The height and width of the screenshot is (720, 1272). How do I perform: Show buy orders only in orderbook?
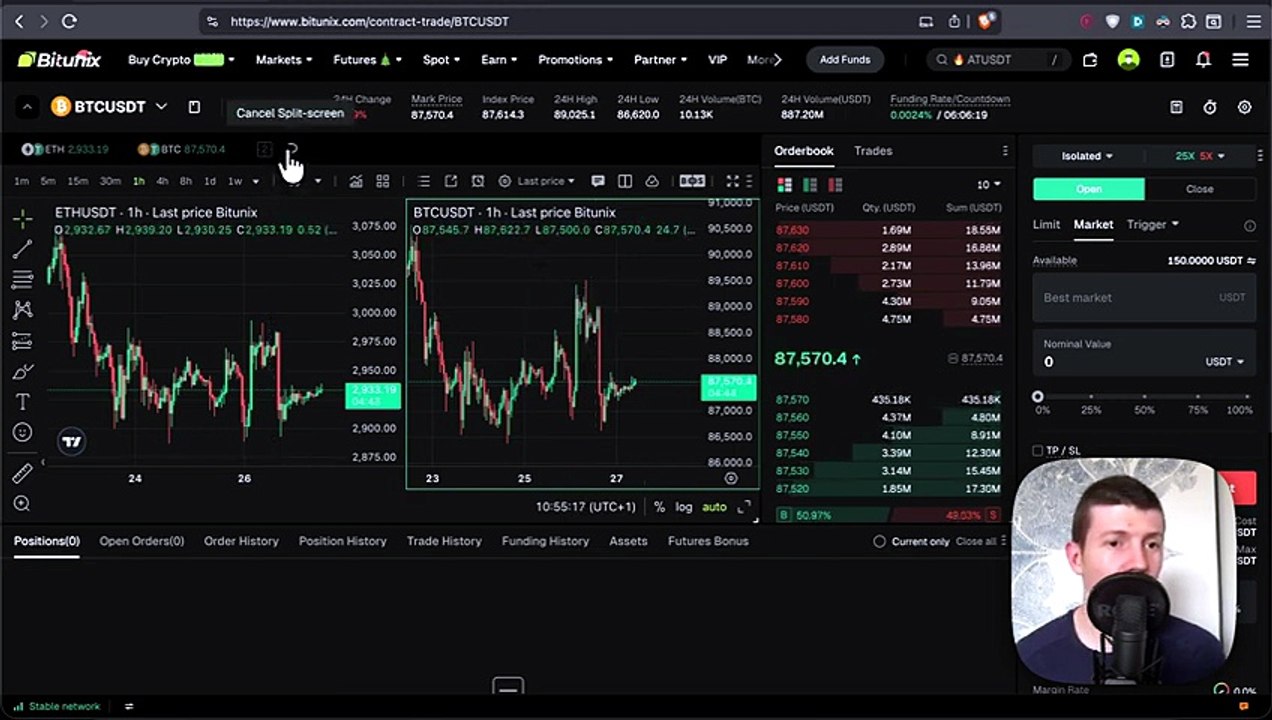coord(810,185)
